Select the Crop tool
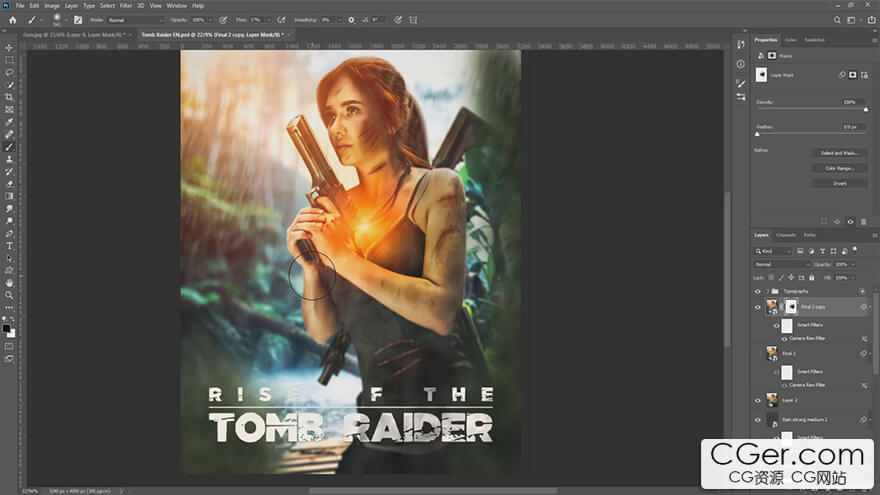 (10, 97)
